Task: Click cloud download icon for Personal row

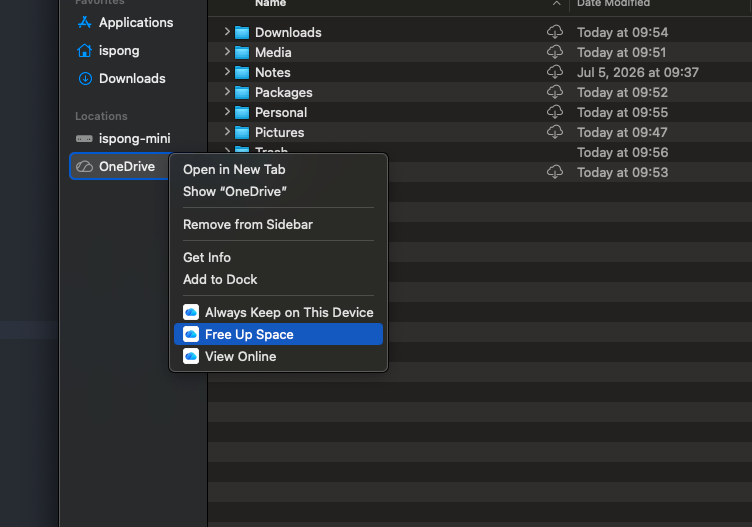Action: click(555, 112)
